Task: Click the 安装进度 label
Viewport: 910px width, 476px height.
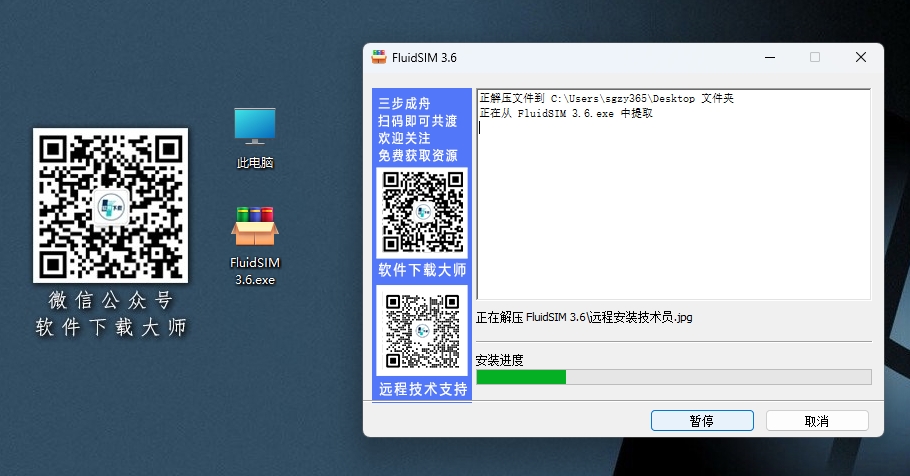Action: click(x=500, y=360)
